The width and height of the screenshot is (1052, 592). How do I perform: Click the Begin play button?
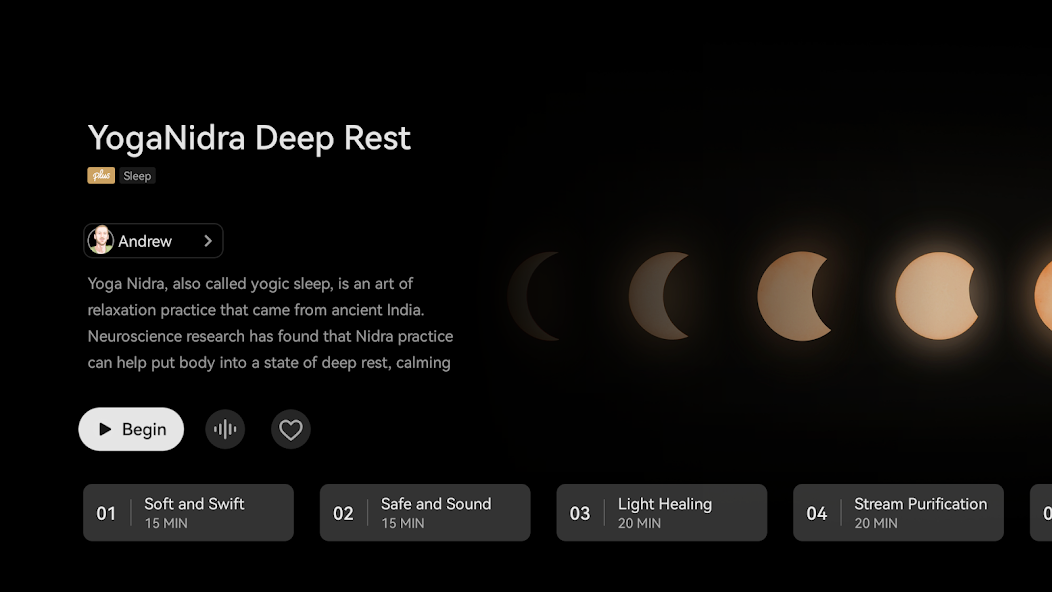coord(131,429)
